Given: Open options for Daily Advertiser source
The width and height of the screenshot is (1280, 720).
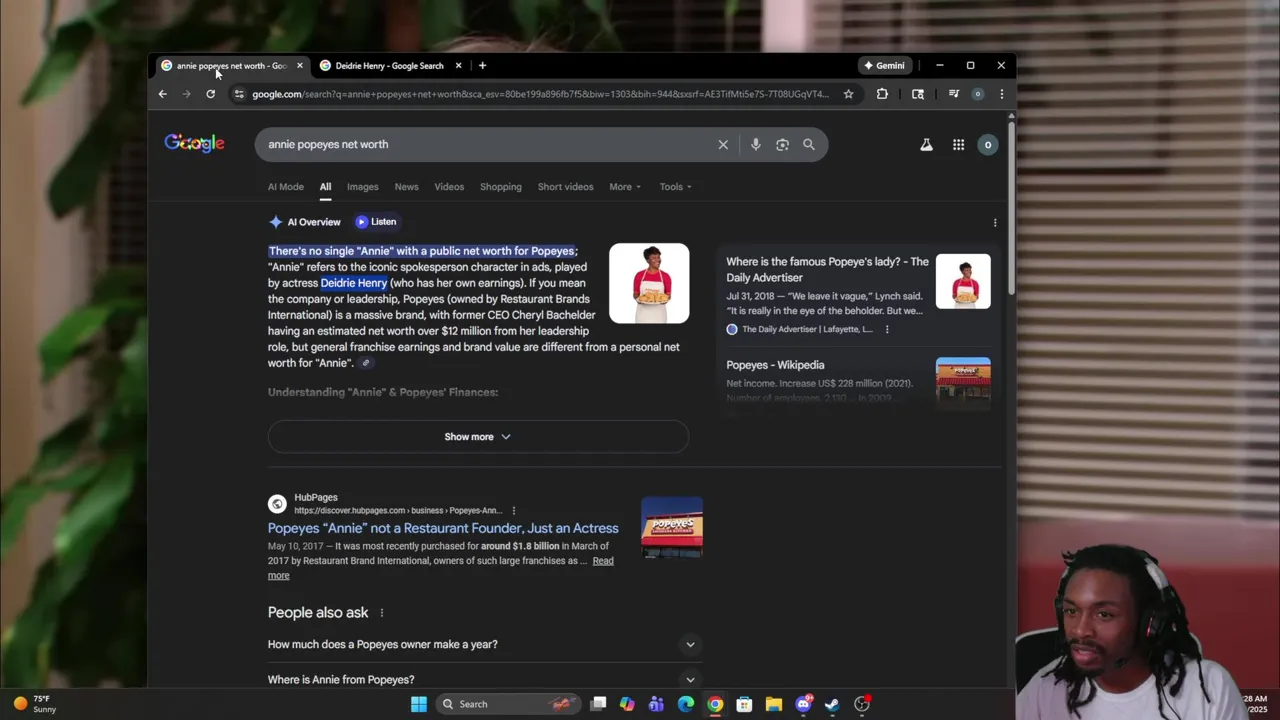Looking at the screenshot, I should pos(886,329).
